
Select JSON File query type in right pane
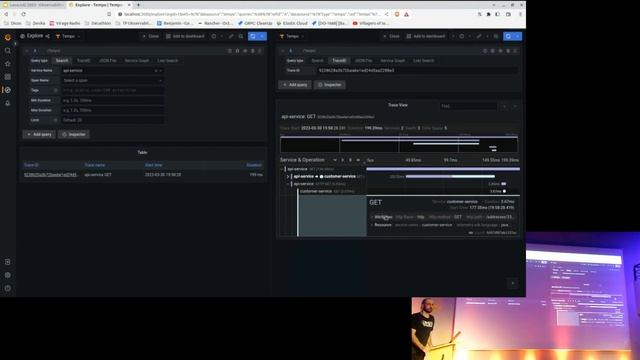pos(363,60)
